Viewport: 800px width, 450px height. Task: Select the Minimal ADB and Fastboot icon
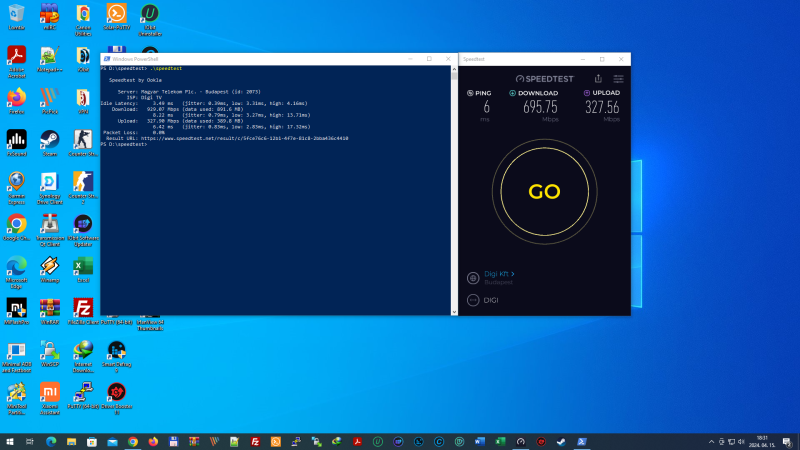point(16,356)
